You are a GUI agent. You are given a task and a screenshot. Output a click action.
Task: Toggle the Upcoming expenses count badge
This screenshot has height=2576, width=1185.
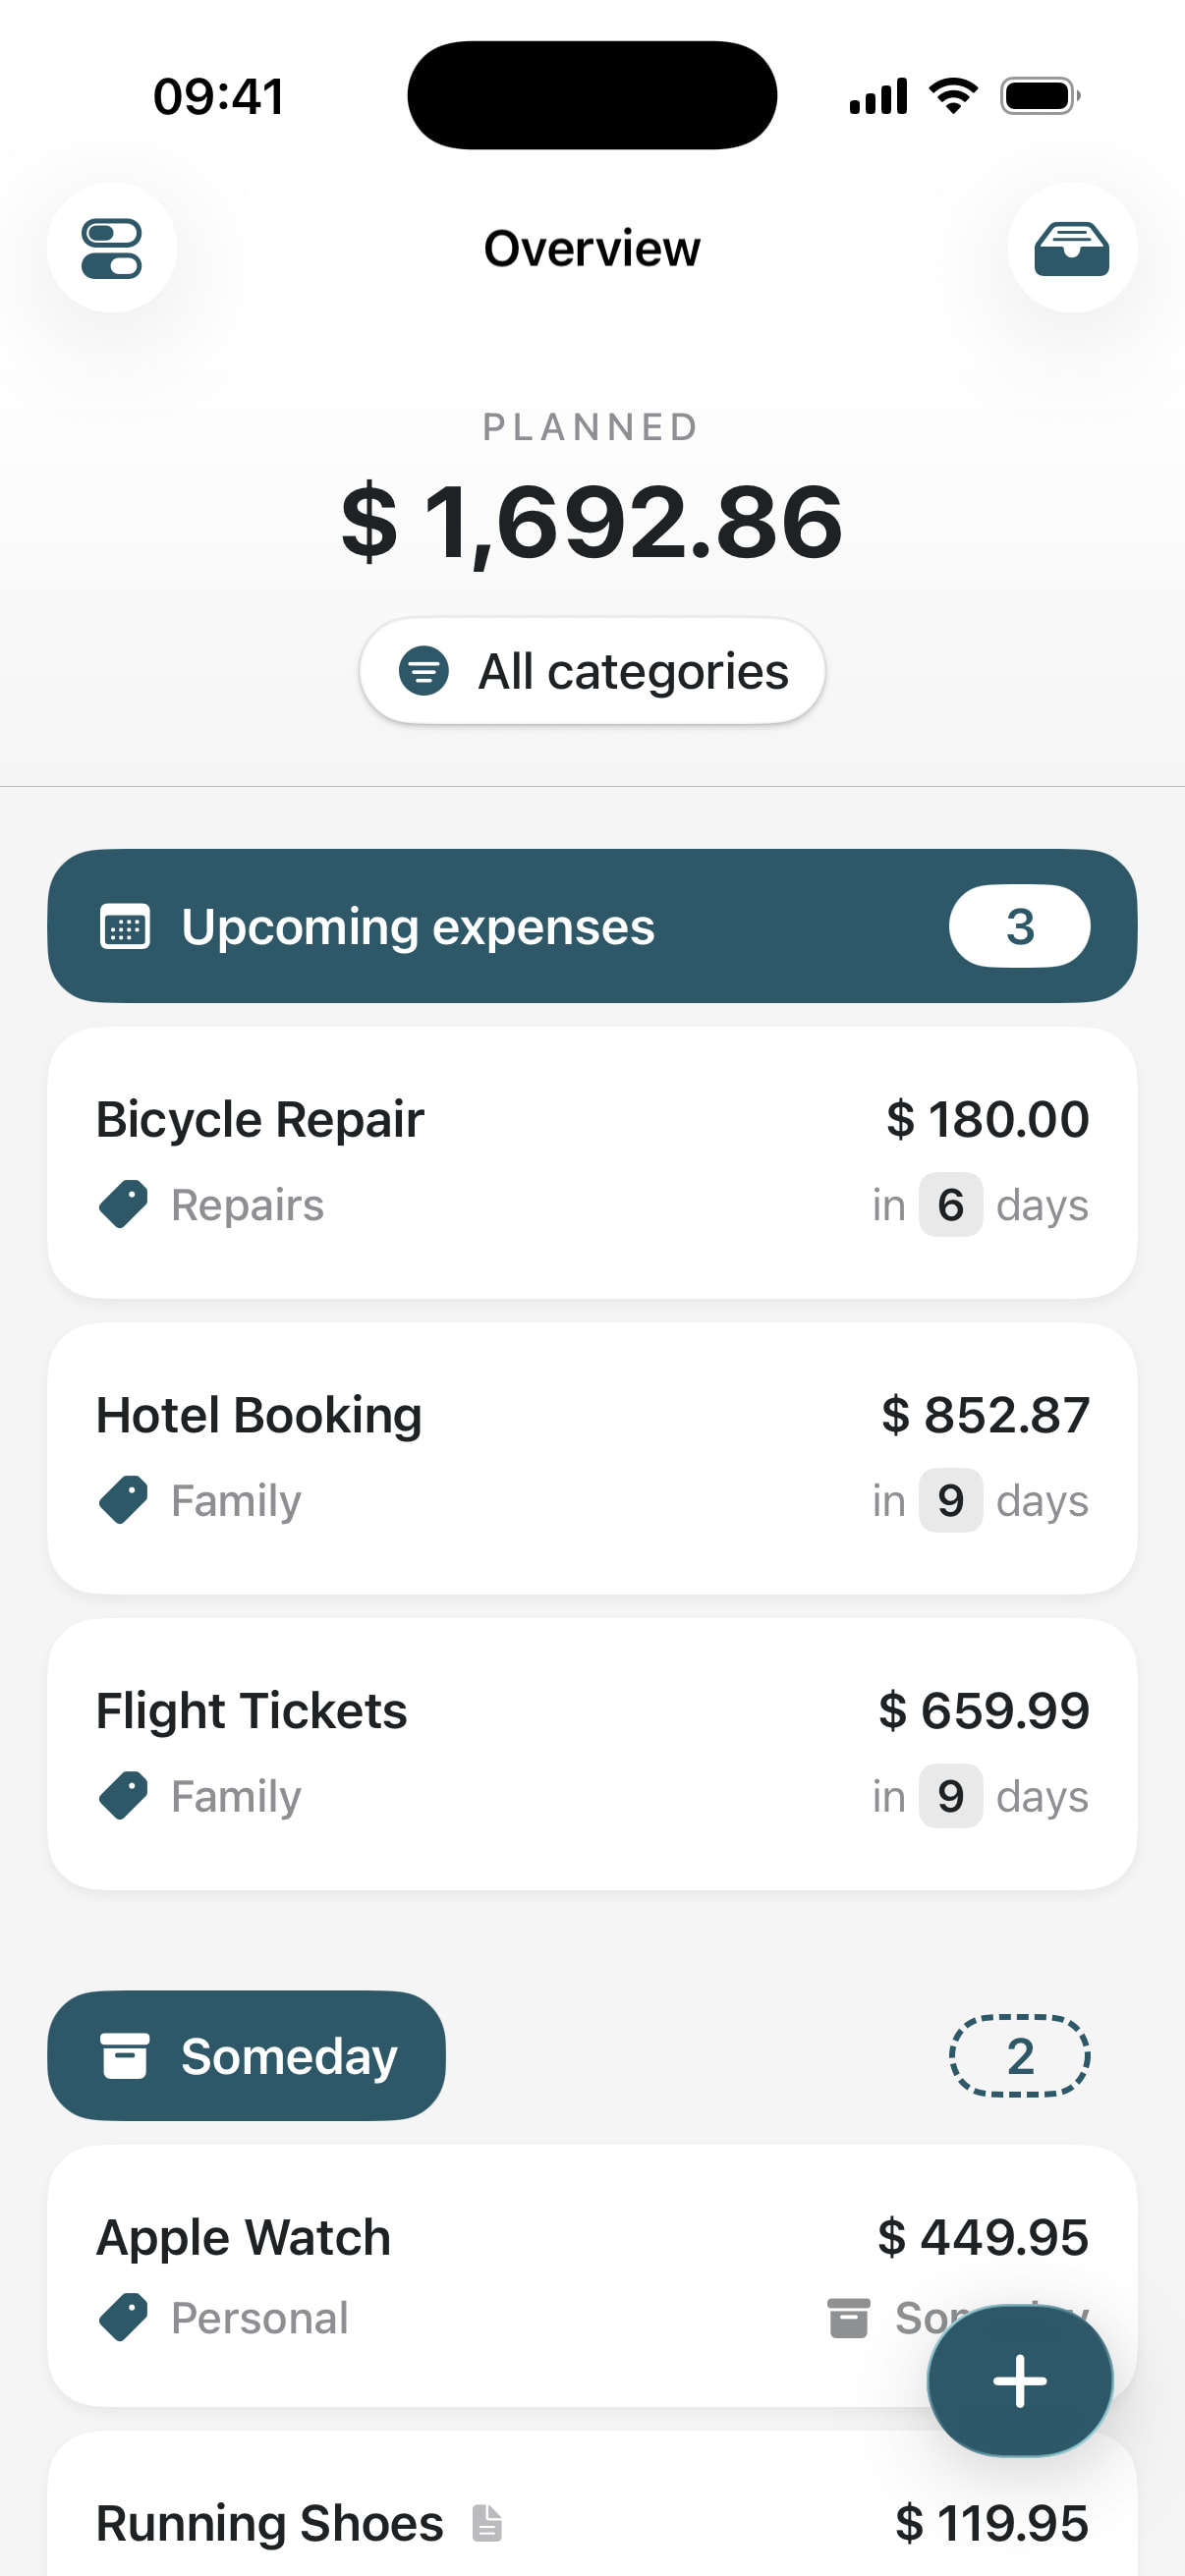pos(1019,926)
